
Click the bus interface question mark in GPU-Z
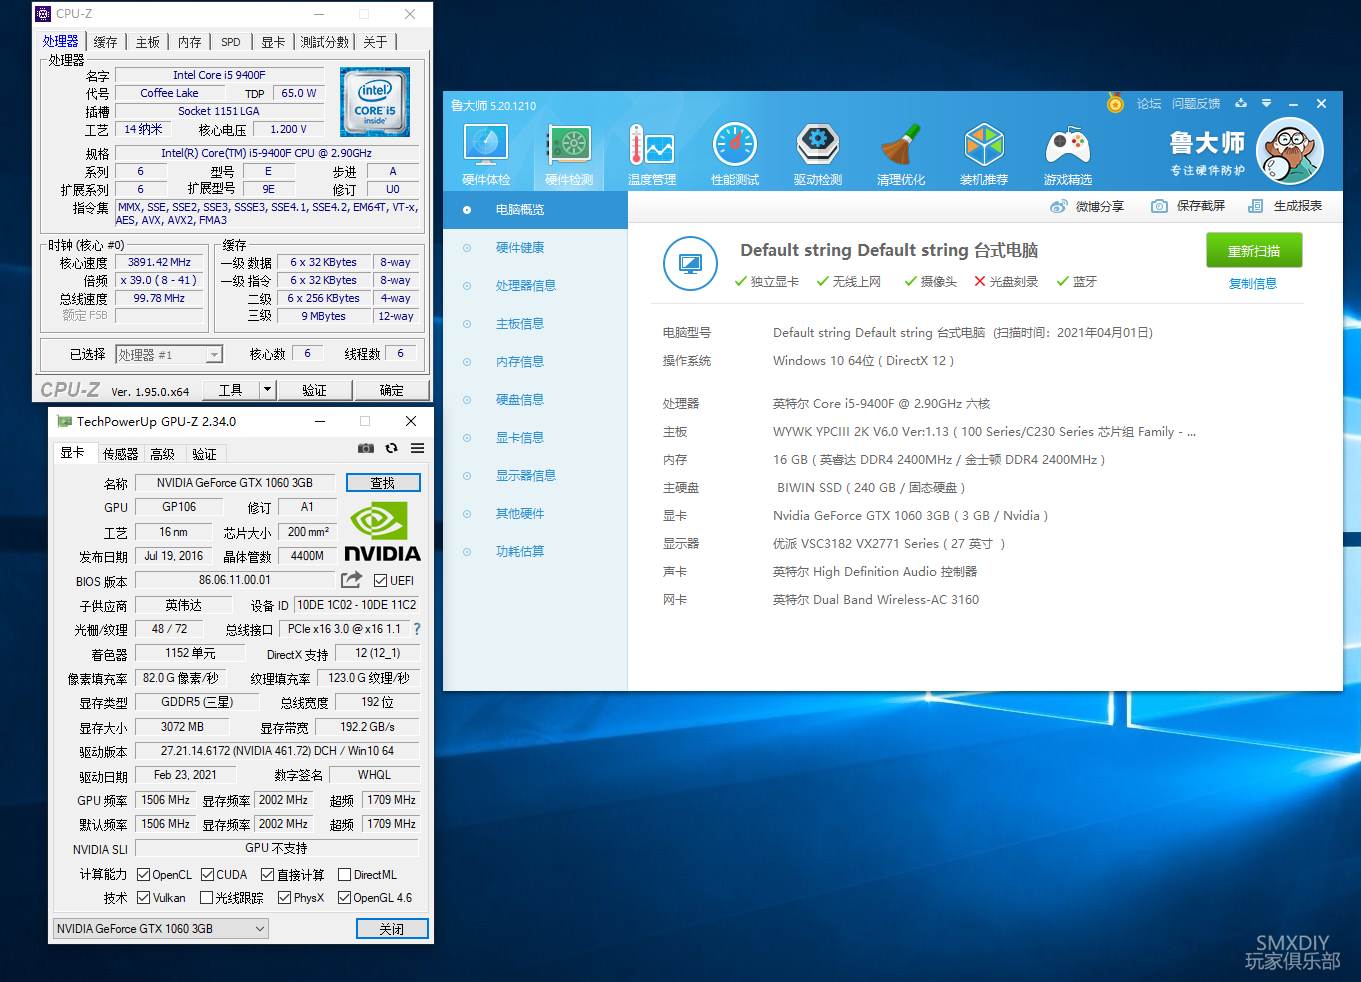(417, 629)
